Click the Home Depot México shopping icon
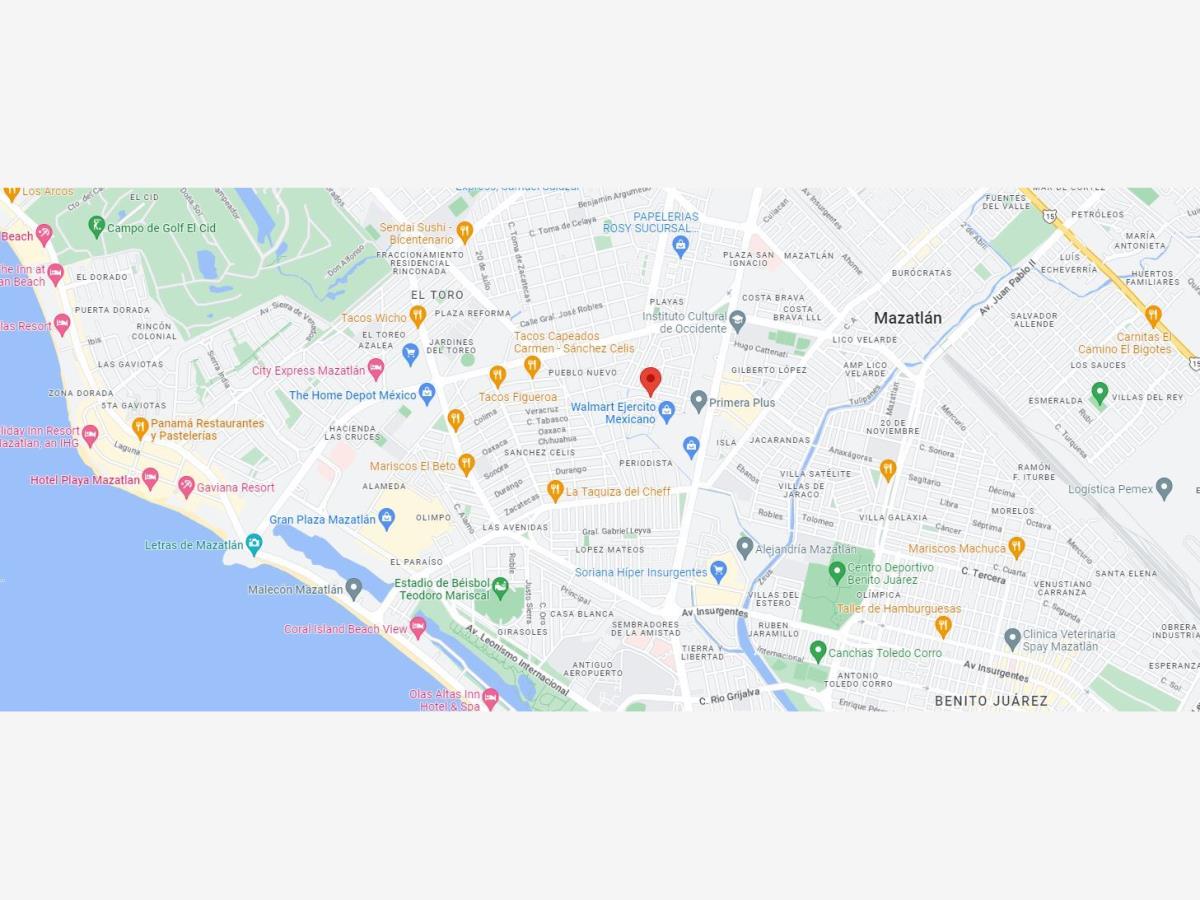This screenshot has width=1200, height=900. coord(427,394)
